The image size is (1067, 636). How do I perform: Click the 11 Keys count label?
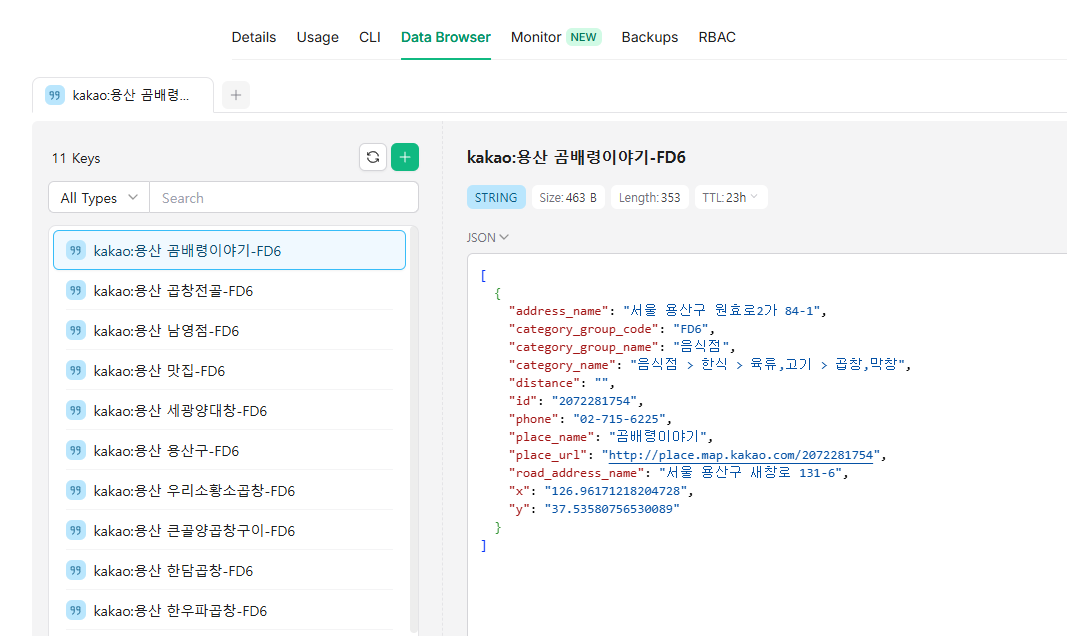tap(76, 158)
